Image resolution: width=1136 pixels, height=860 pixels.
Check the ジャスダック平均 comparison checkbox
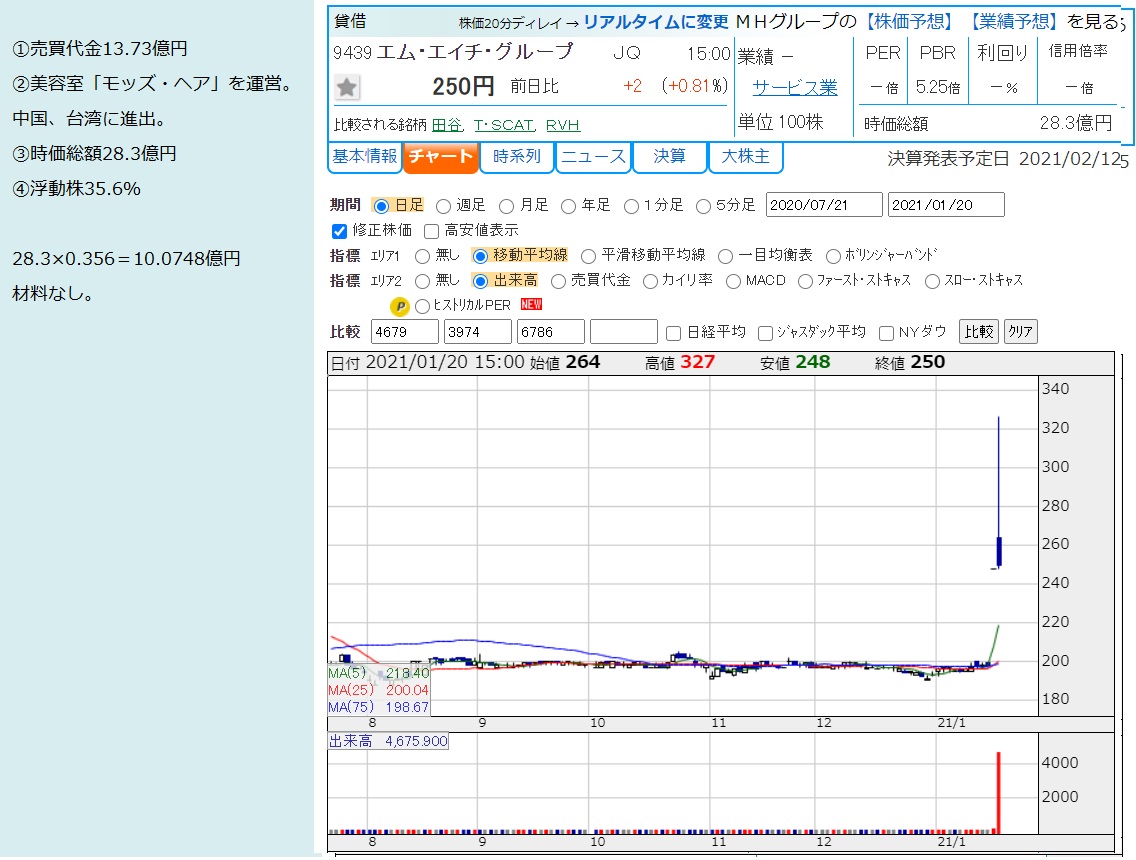coord(765,333)
